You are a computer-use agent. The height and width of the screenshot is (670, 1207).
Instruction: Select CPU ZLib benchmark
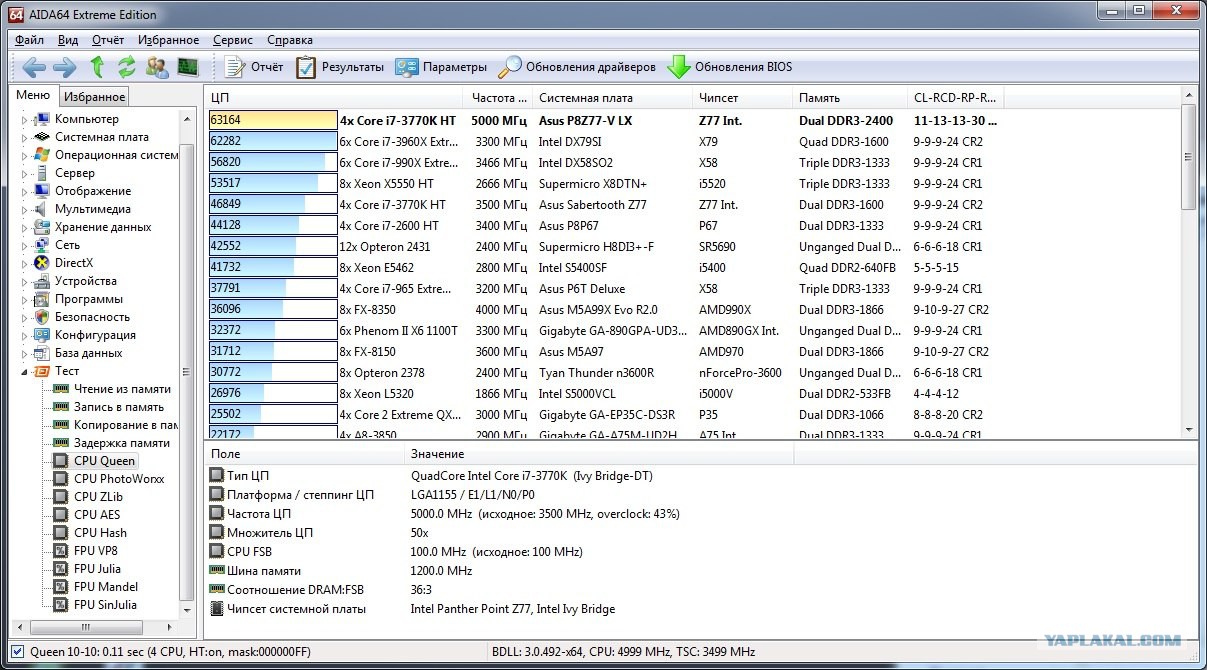pos(98,497)
